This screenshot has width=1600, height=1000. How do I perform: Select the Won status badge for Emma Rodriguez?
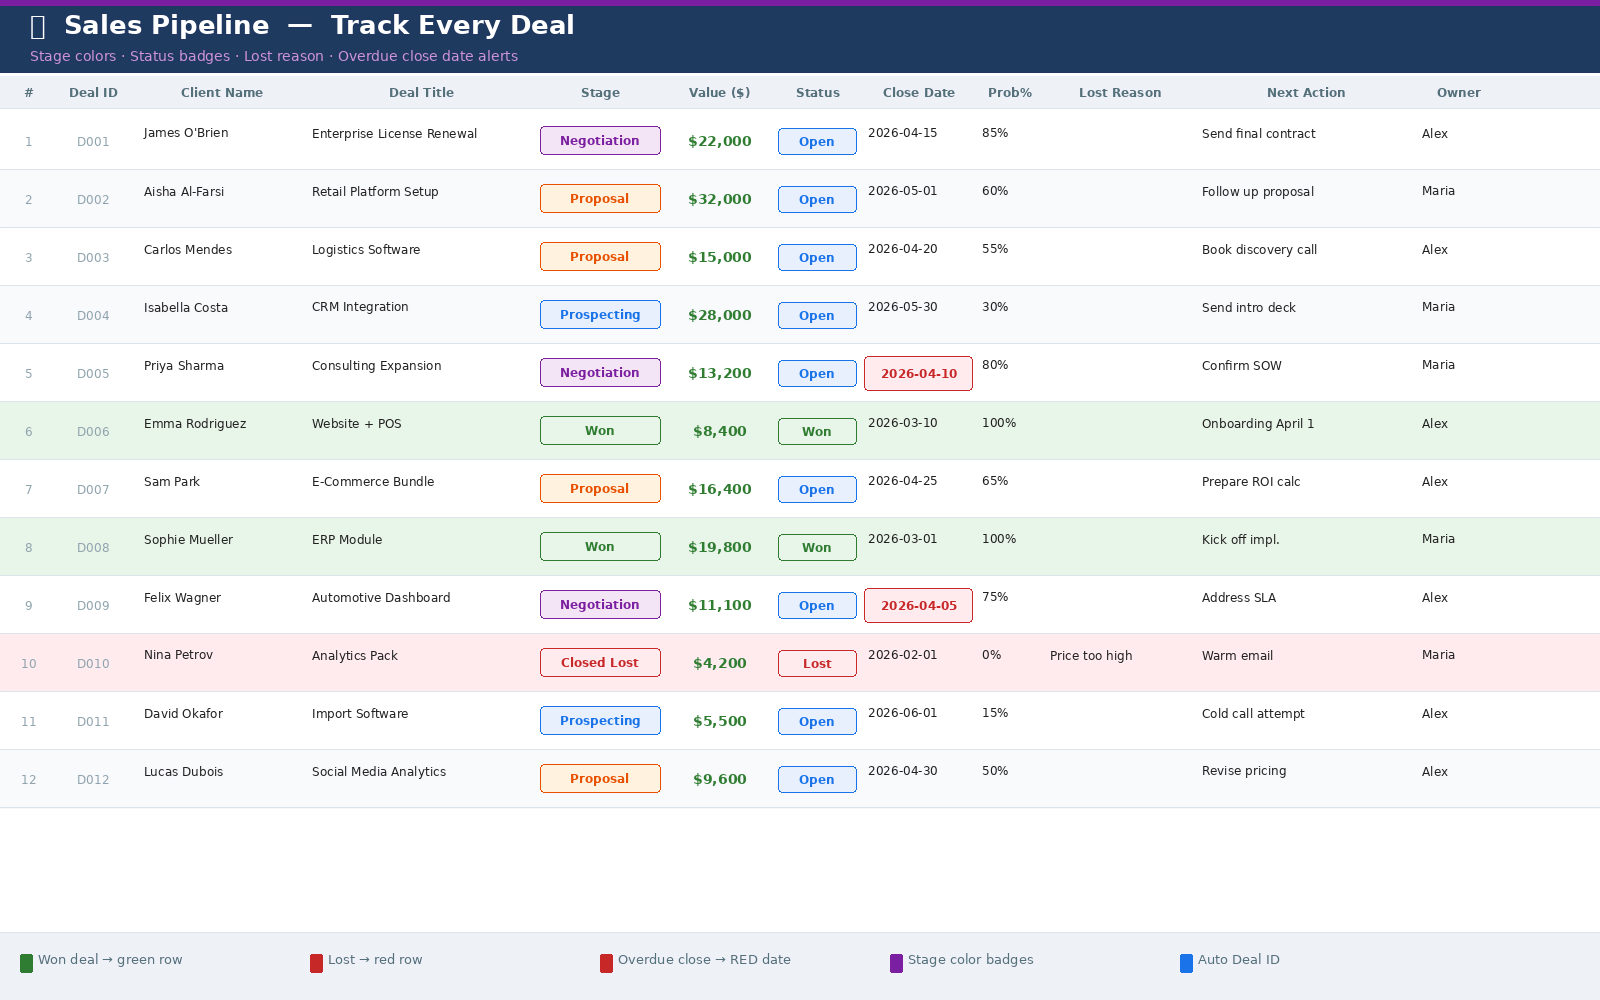coord(817,432)
